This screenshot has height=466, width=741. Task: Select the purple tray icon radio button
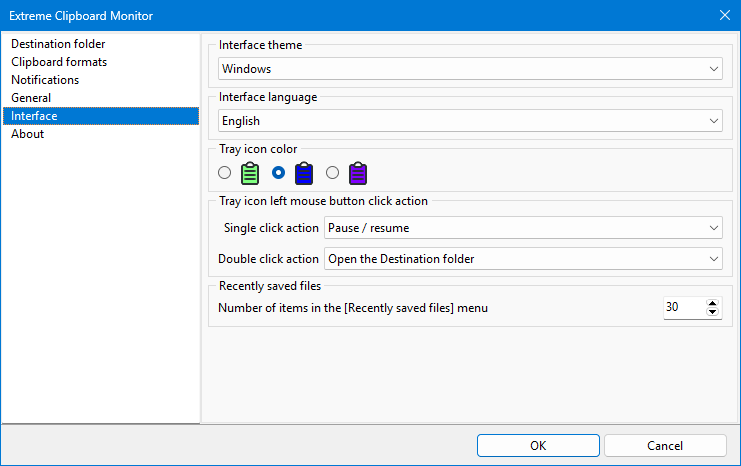332,173
